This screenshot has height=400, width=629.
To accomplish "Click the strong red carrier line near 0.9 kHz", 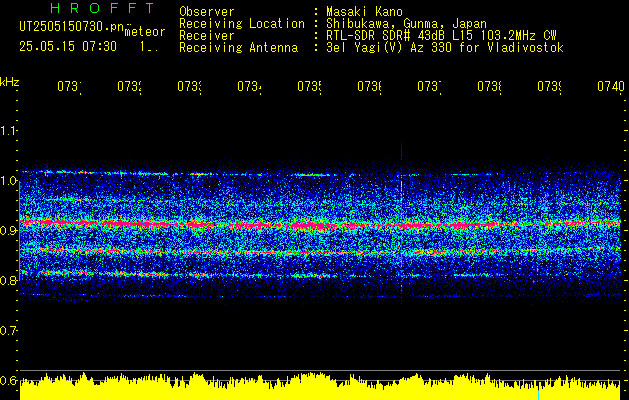I will tap(320, 224).
